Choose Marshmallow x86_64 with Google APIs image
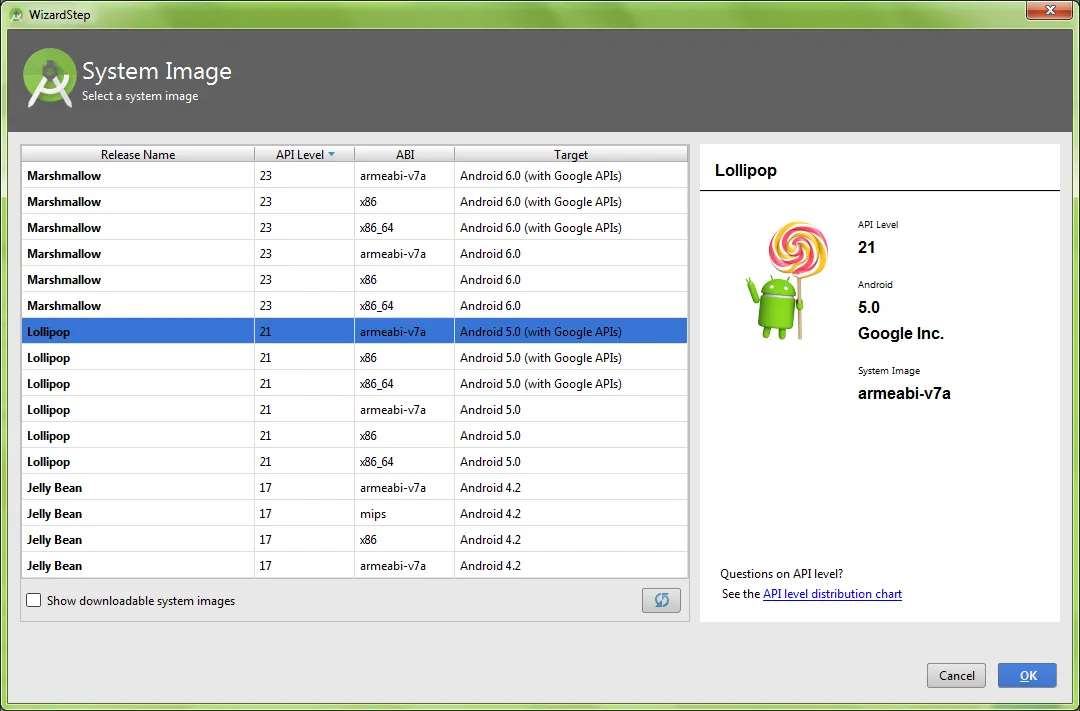1080x711 pixels. [355, 227]
